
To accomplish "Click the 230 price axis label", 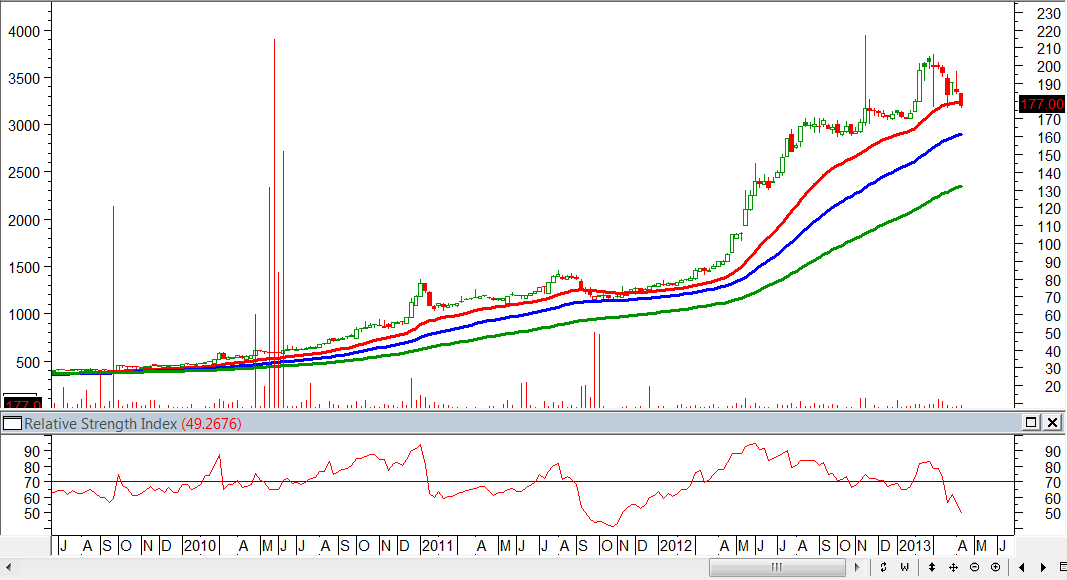I will 1049,14.
